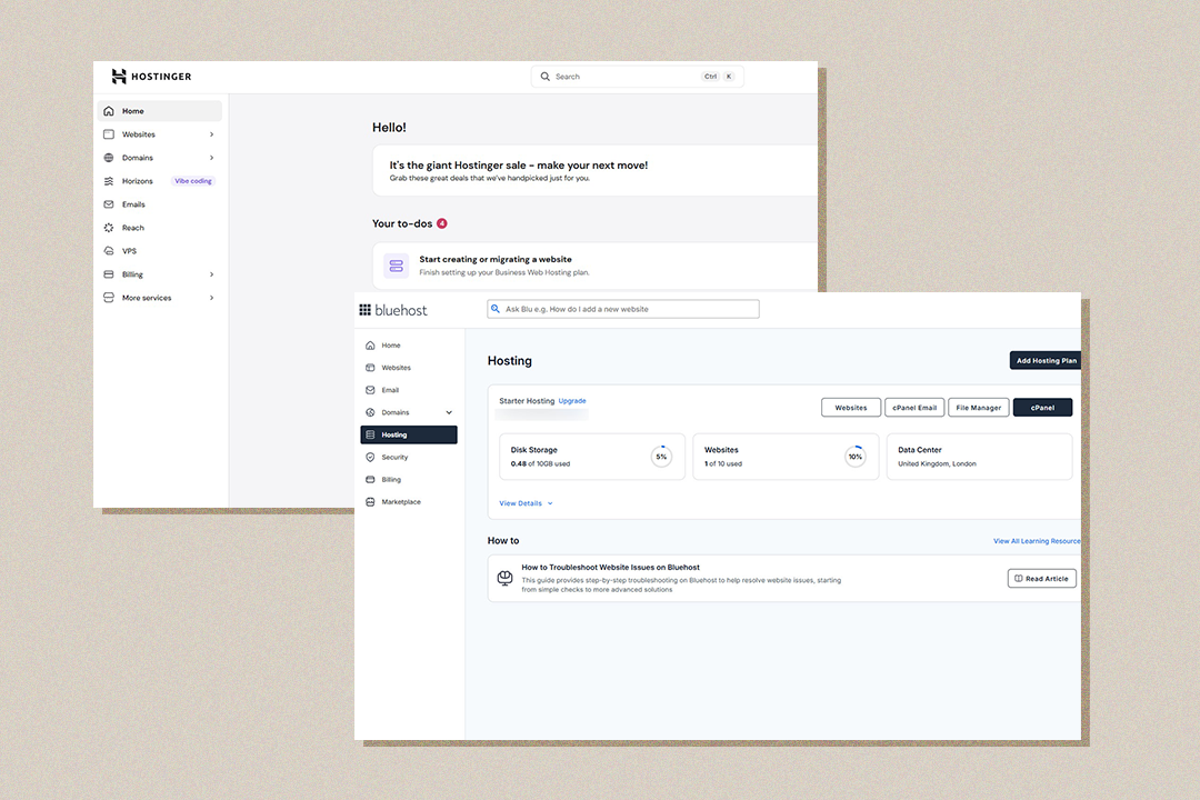1200x800 pixels.
Task: Click Home icon in Hostinger sidebar
Action: pos(109,111)
